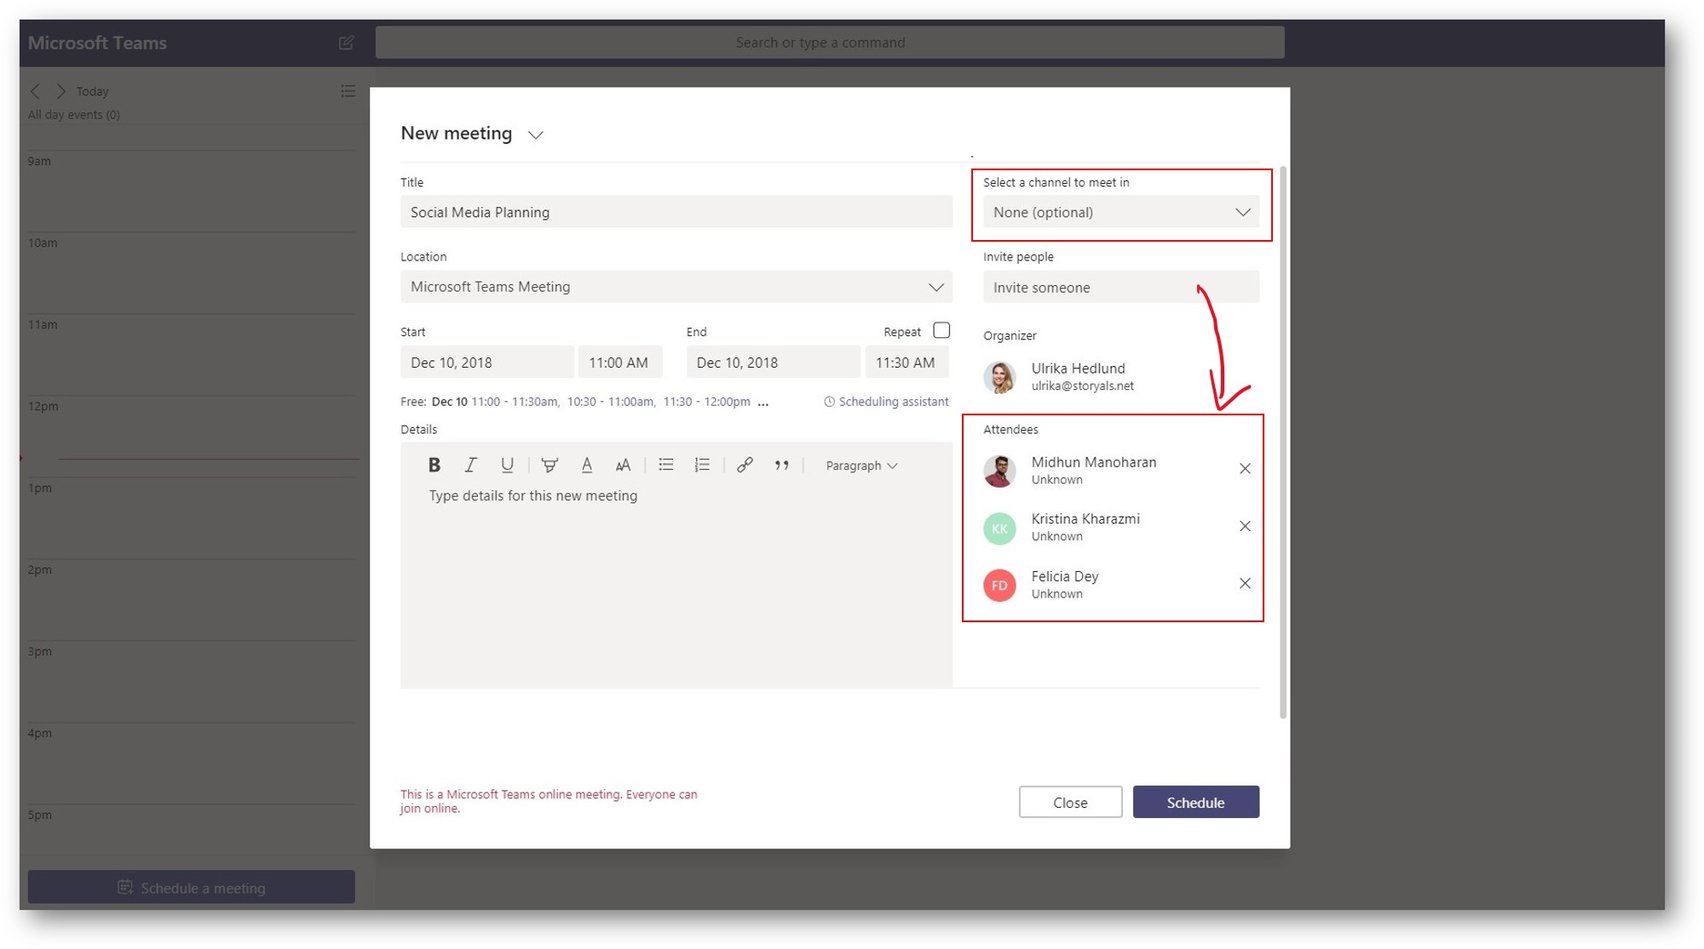Open the start date Dec 10, 2018 picker
The height and width of the screenshot is (949, 1704).
point(487,362)
